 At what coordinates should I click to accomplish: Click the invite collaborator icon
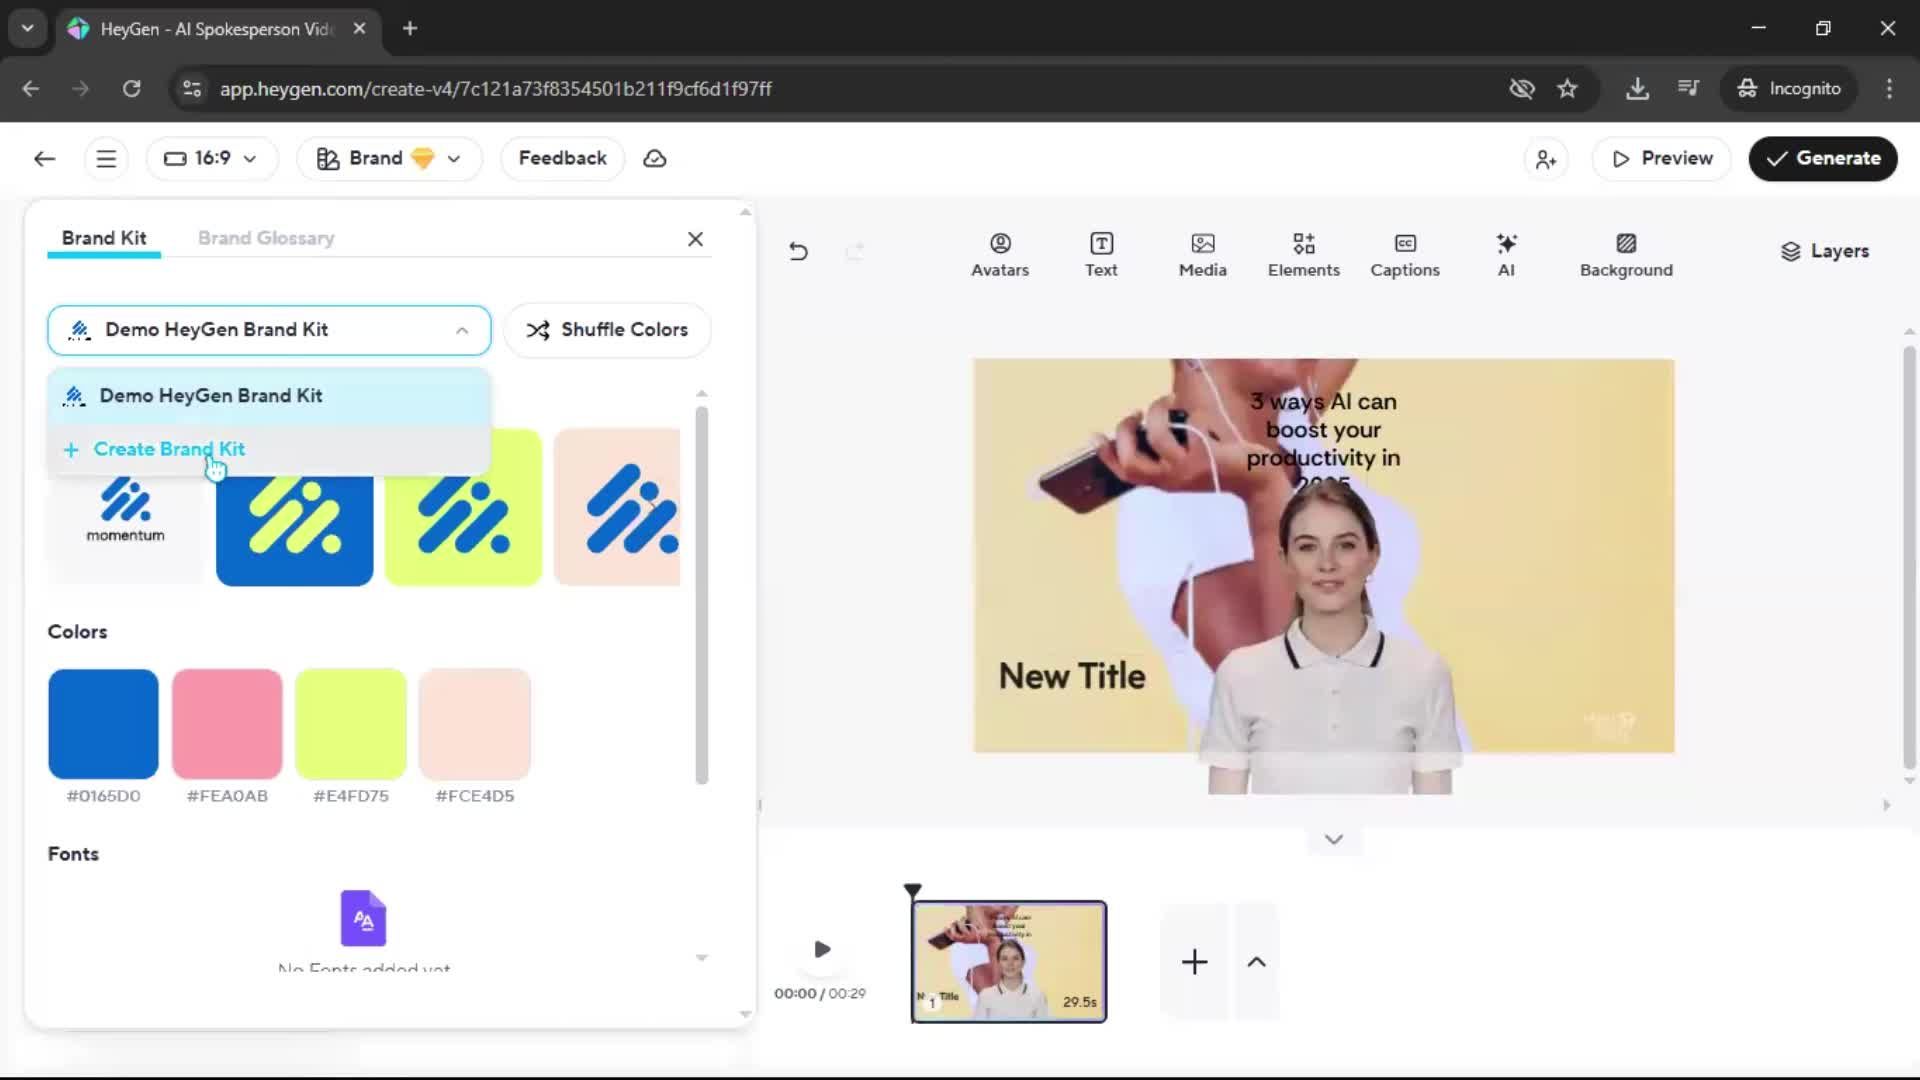[x=1545, y=159]
